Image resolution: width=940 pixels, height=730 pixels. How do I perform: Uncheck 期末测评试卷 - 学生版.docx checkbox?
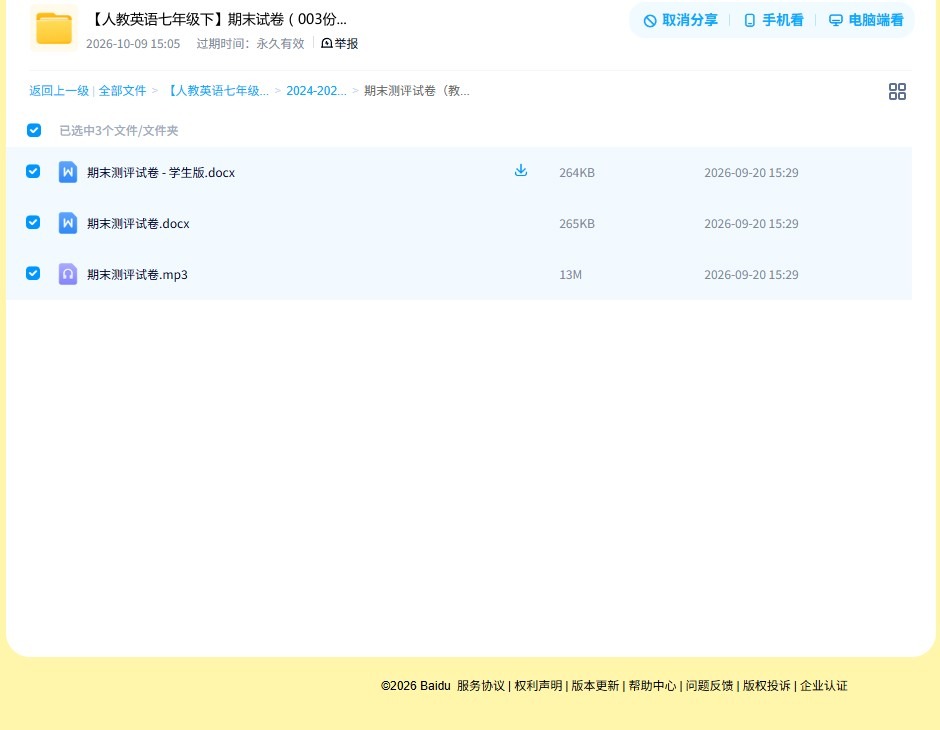(33, 171)
